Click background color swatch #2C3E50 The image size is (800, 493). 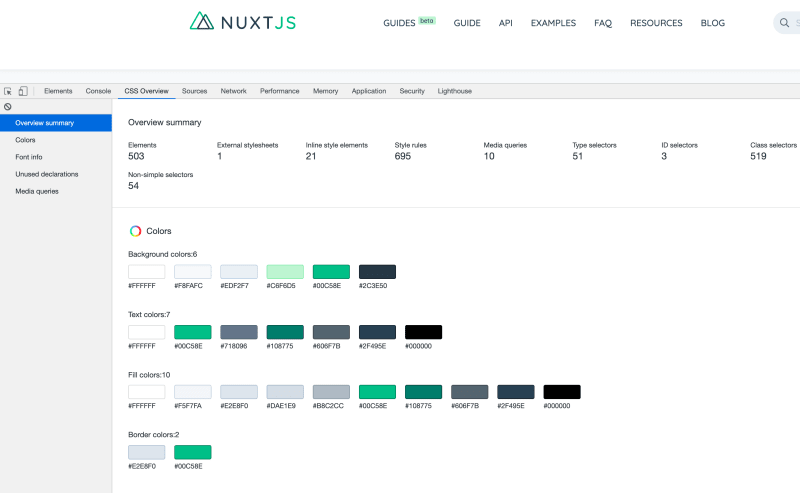(x=378, y=272)
